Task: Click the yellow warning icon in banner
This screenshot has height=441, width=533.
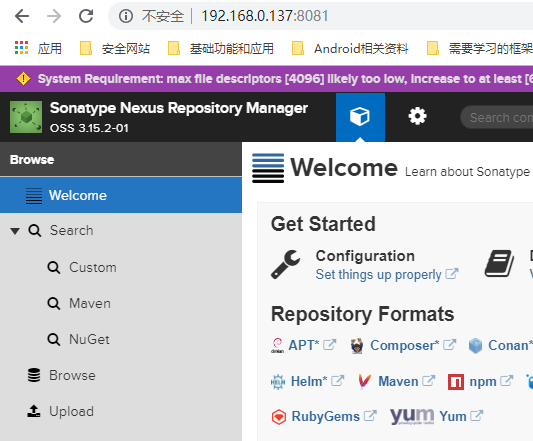Action: pos(23,79)
